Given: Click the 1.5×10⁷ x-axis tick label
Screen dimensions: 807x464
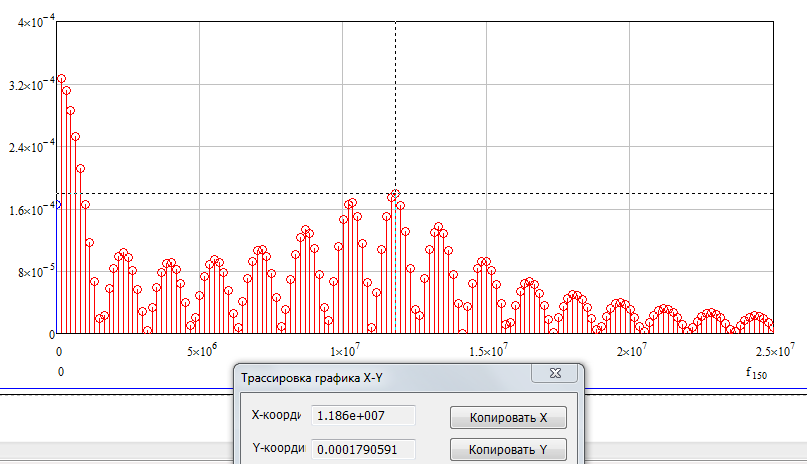Looking at the screenshot, I should [488, 351].
